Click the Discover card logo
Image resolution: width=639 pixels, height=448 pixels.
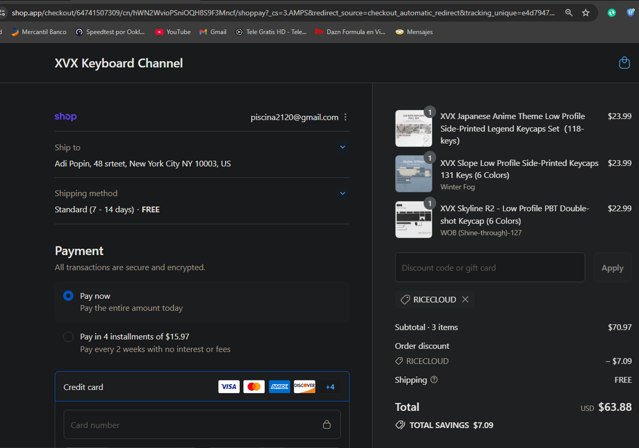pos(304,386)
